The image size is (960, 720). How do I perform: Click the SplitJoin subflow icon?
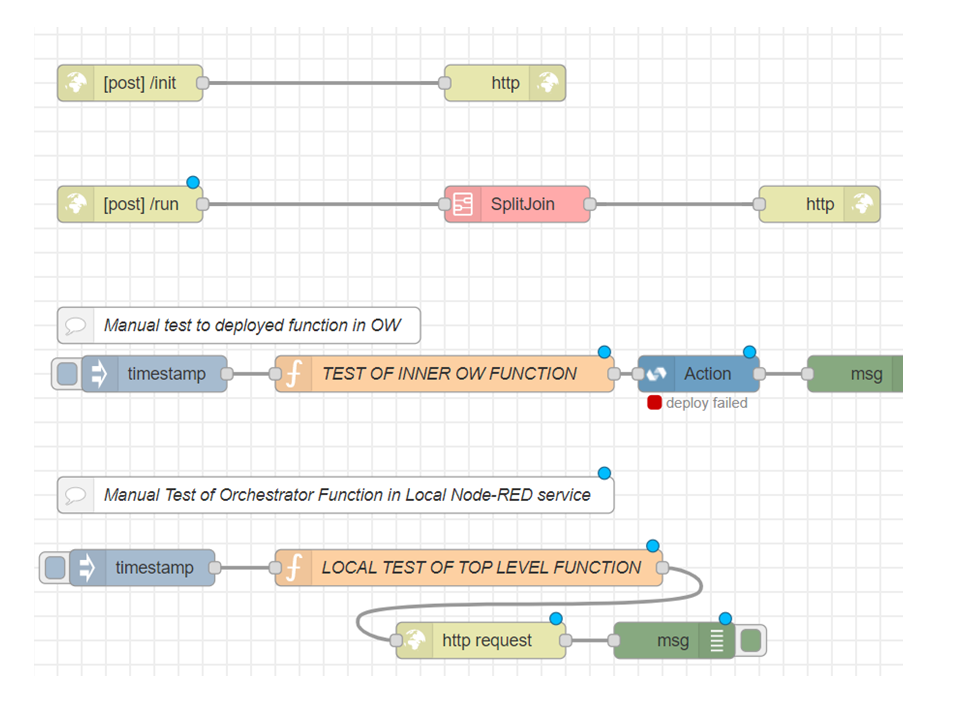pyautogui.click(x=463, y=204)
